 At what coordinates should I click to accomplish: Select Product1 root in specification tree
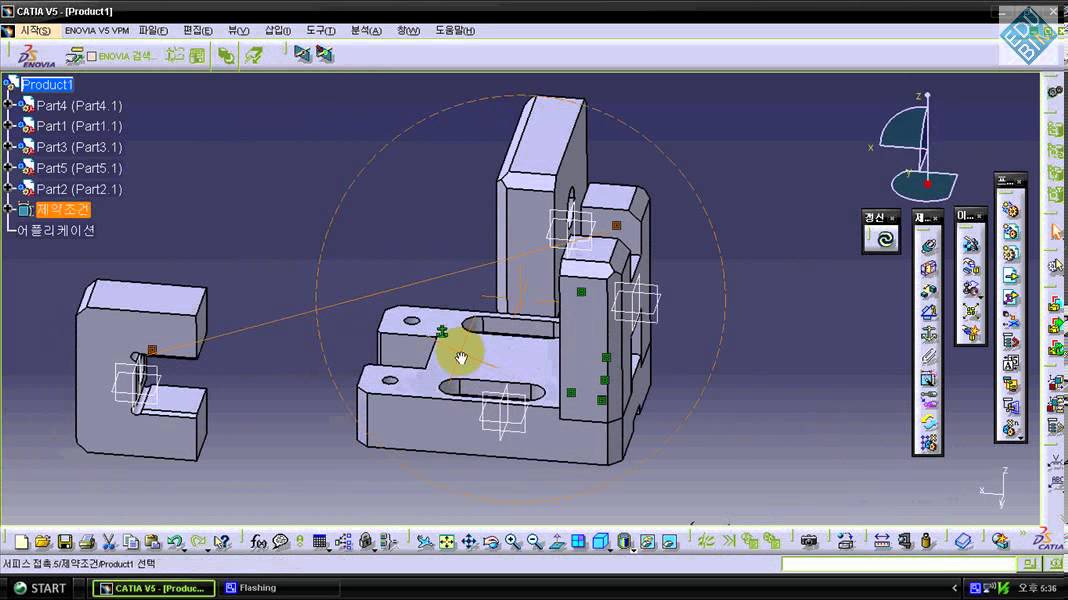[x=47, y=84]
